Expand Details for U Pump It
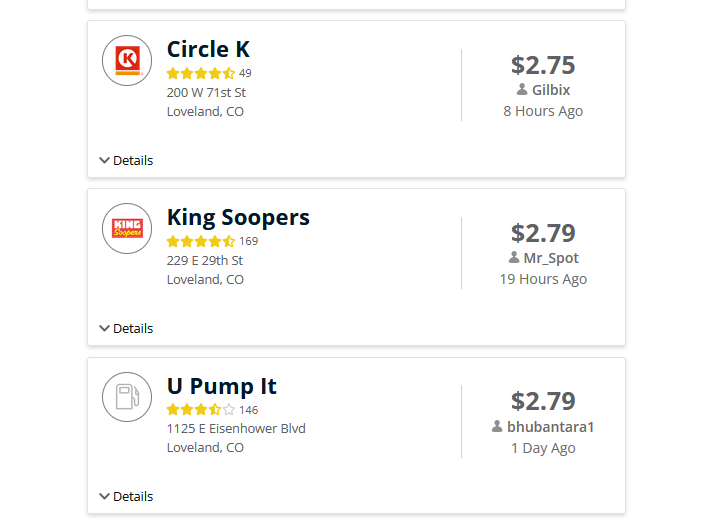713x519 pixels. point(126,496)
